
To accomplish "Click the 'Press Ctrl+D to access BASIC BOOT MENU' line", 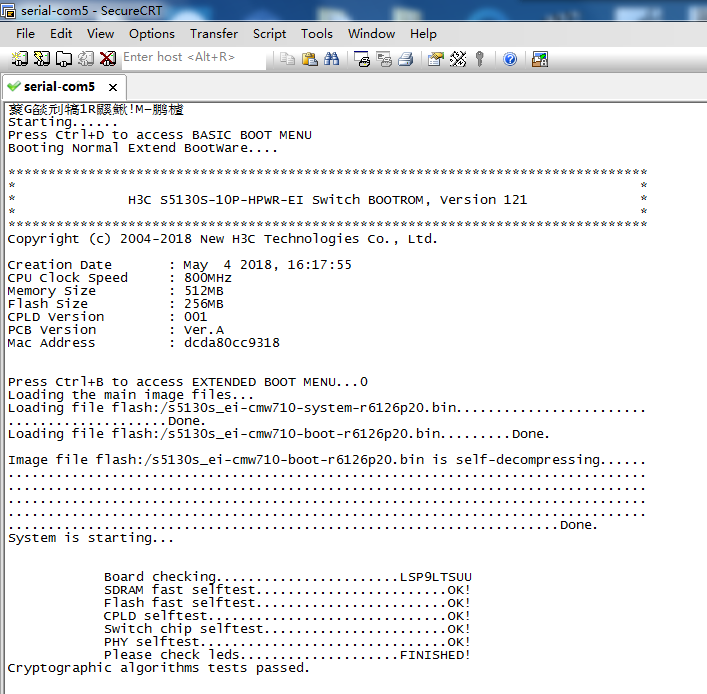I will tap(160, 135).
